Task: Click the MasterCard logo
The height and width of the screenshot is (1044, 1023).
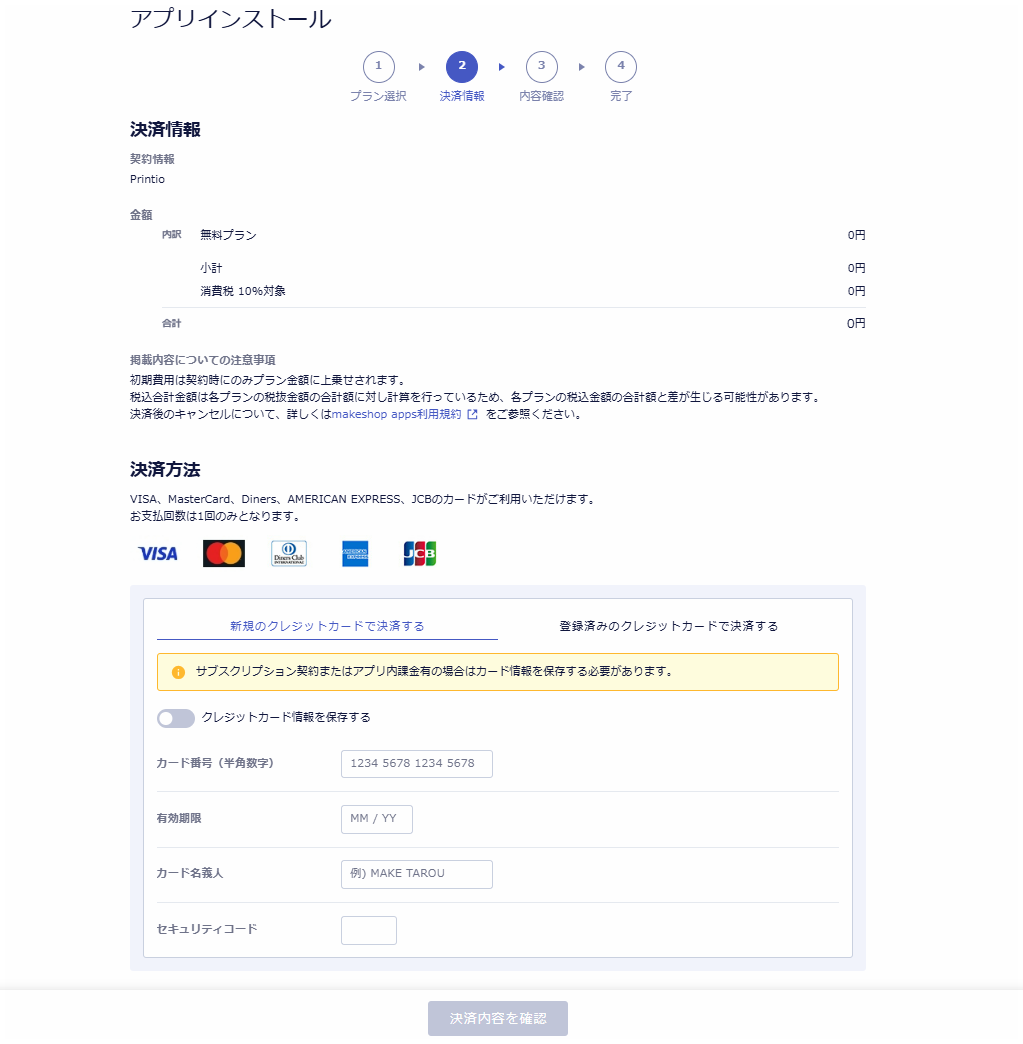Action: click(x=224, y=554)
